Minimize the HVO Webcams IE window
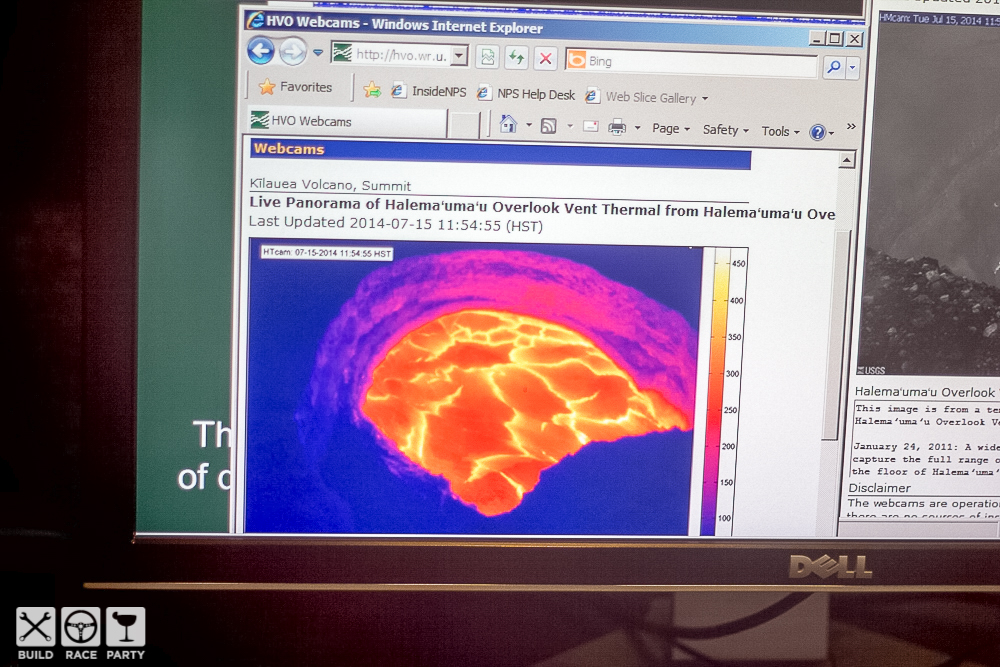Viewport: 1000px width, 667px height. point(817,38)
